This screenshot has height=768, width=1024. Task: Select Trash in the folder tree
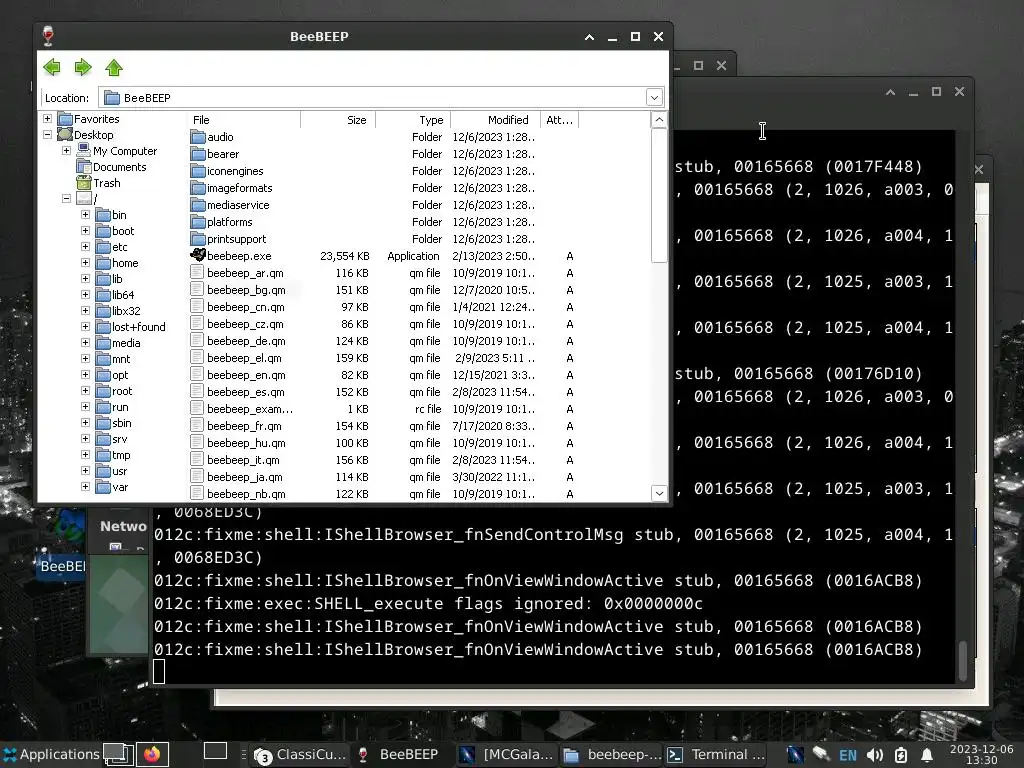[106, 183]
